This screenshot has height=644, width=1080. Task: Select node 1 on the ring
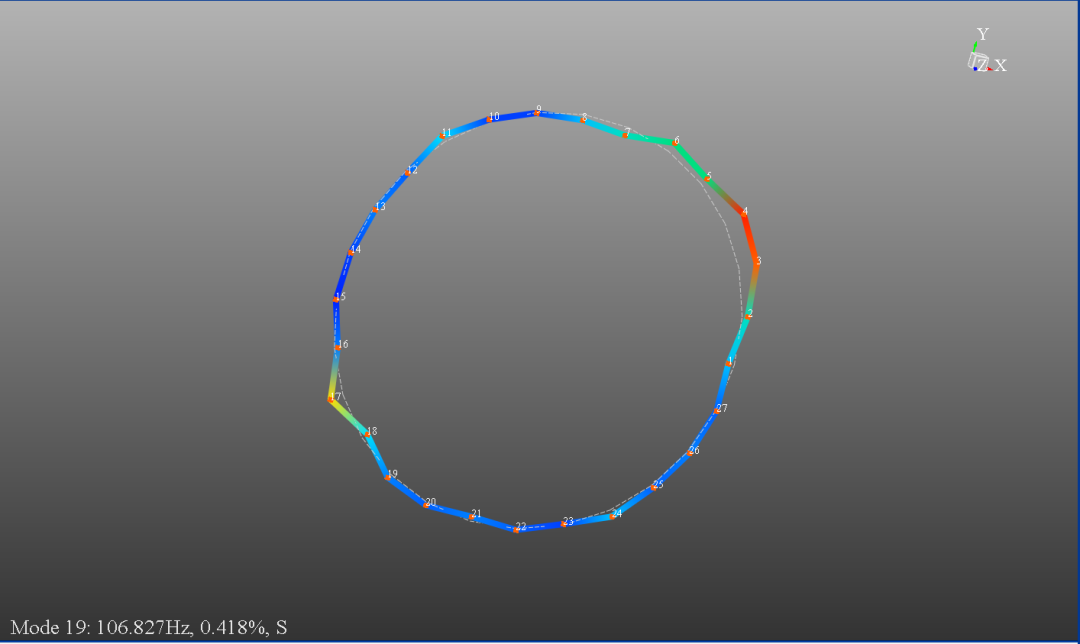click(x=729, y=362)
